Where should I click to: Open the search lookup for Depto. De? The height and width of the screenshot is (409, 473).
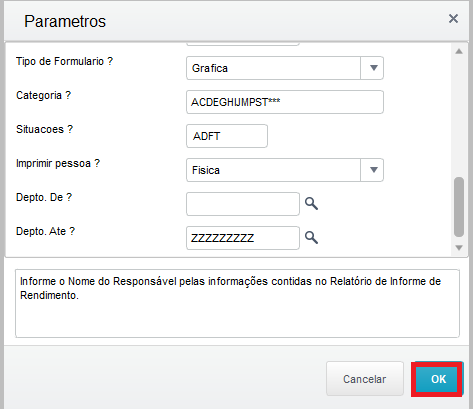311,203
